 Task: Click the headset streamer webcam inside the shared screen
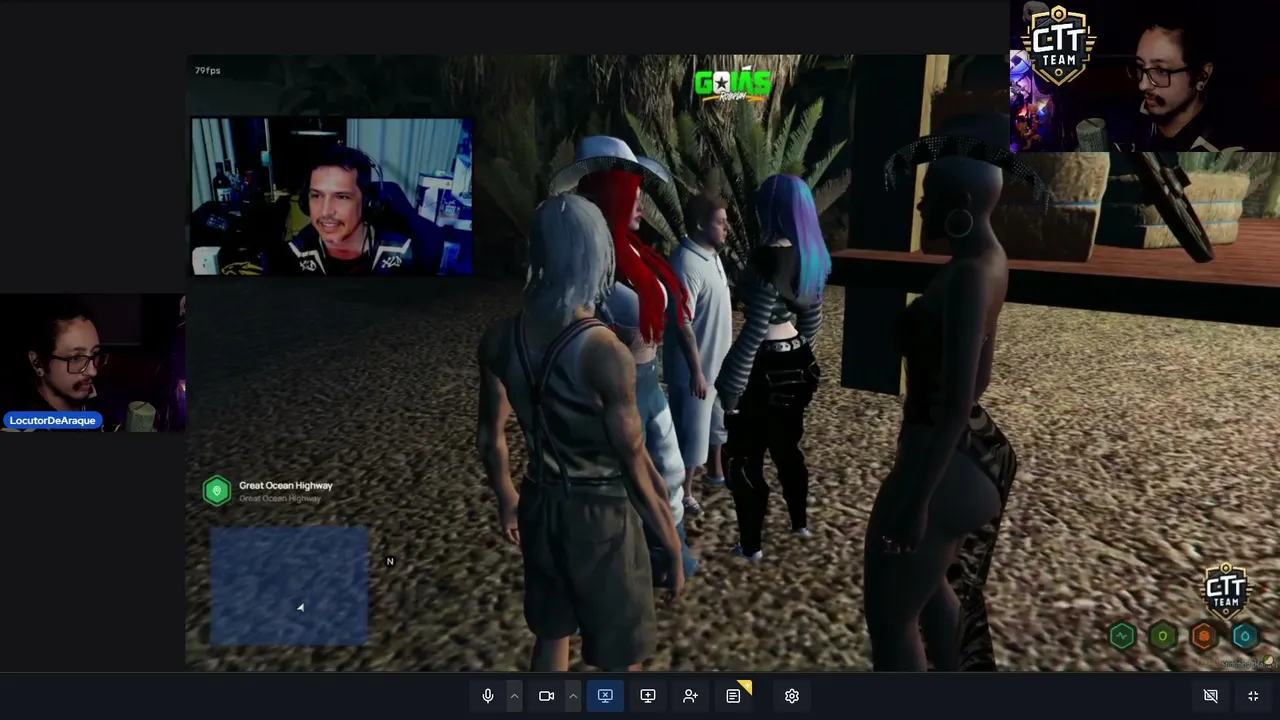pos(332,196)
